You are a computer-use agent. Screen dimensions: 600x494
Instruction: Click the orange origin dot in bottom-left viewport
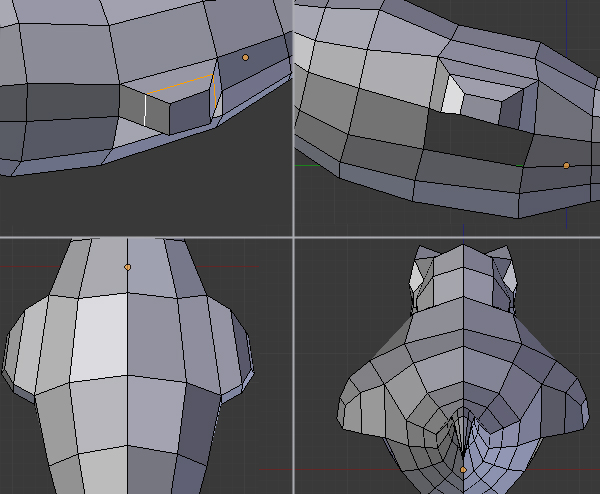(128, 267)
